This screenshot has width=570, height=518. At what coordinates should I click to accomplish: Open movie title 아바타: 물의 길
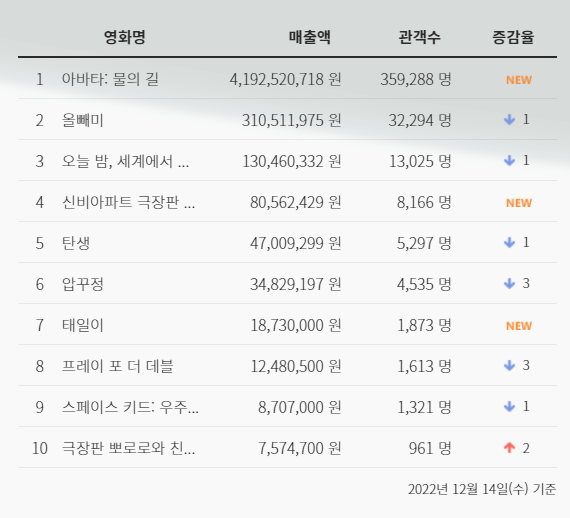point(110,79)
